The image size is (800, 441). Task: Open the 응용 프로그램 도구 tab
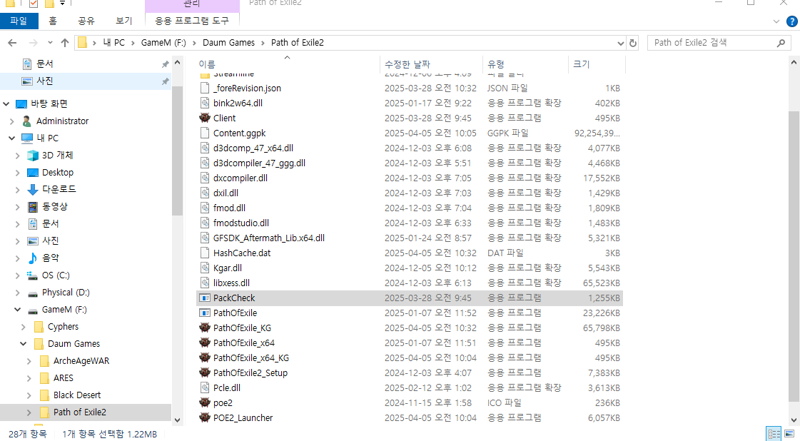pyautogui.click(x=192, y=21)
